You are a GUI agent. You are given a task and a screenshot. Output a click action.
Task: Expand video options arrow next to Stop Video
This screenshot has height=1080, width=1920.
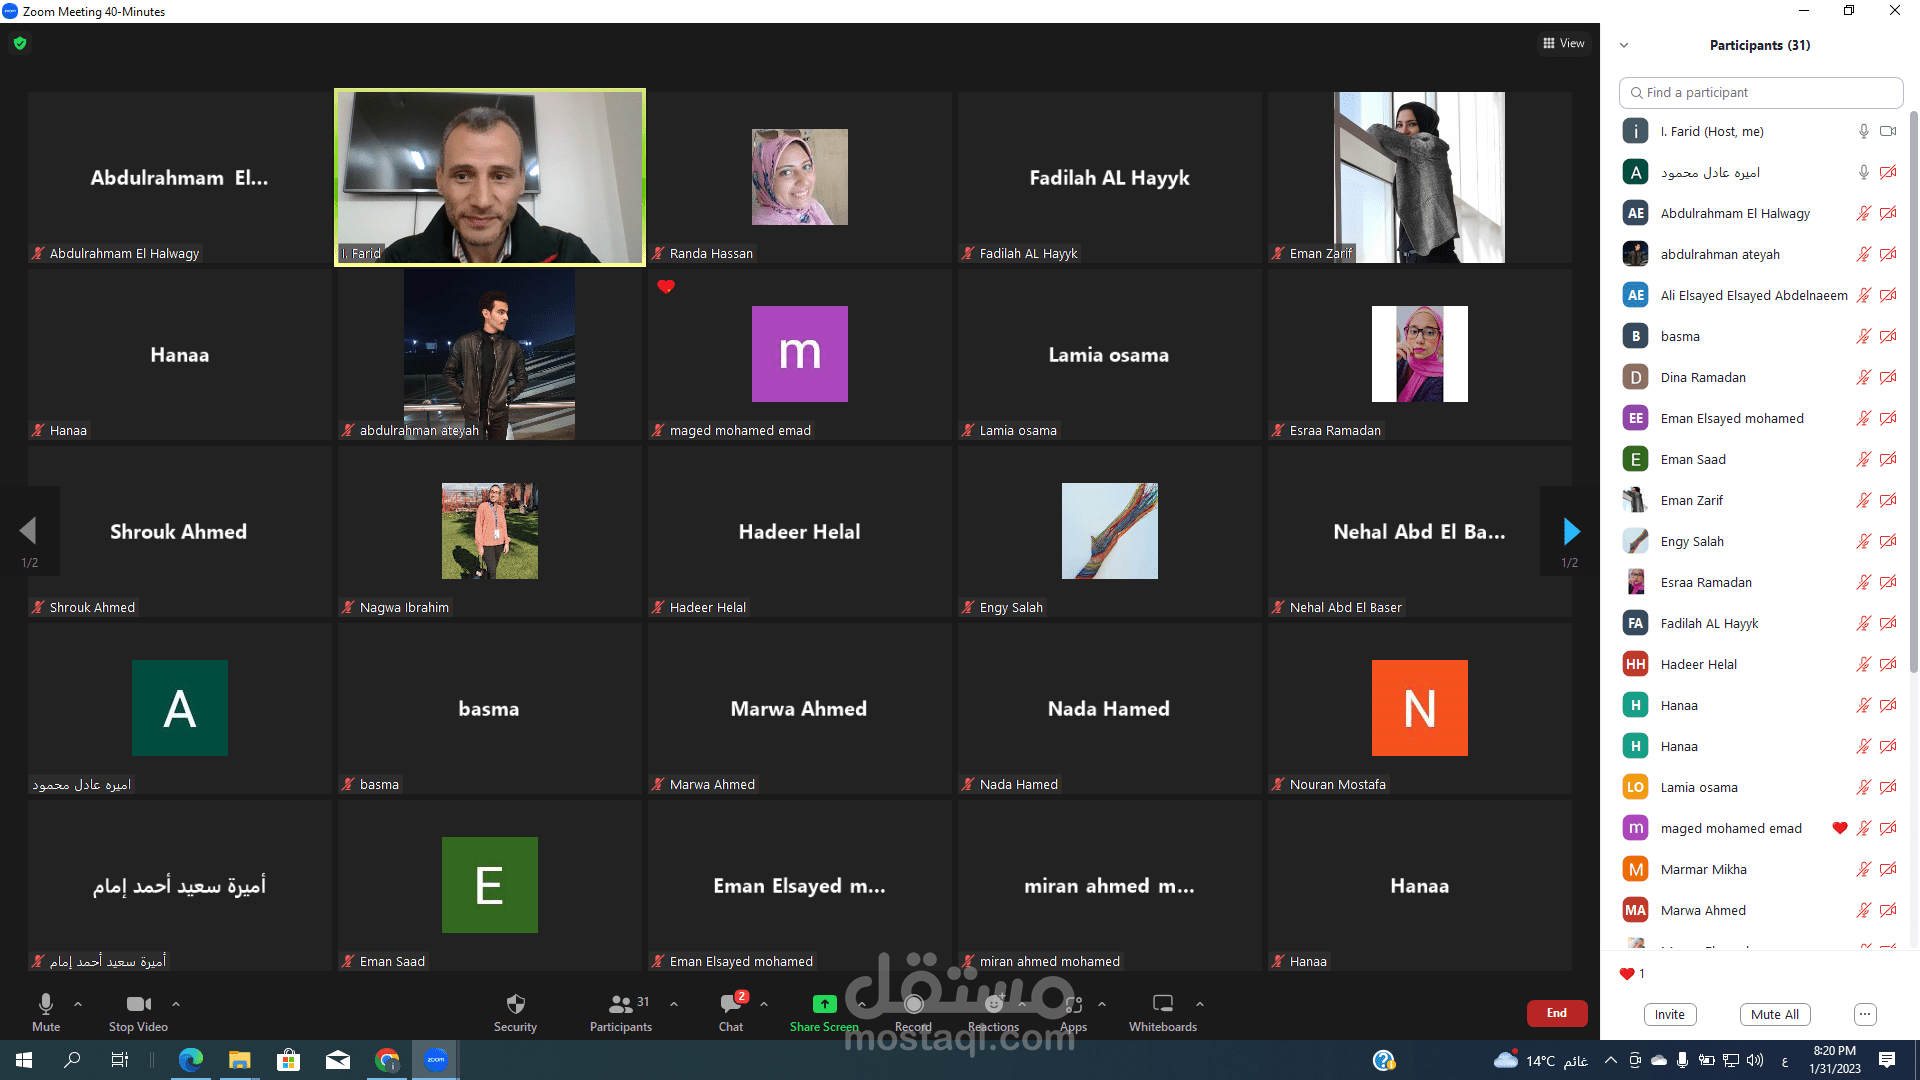pos(176,1003)
